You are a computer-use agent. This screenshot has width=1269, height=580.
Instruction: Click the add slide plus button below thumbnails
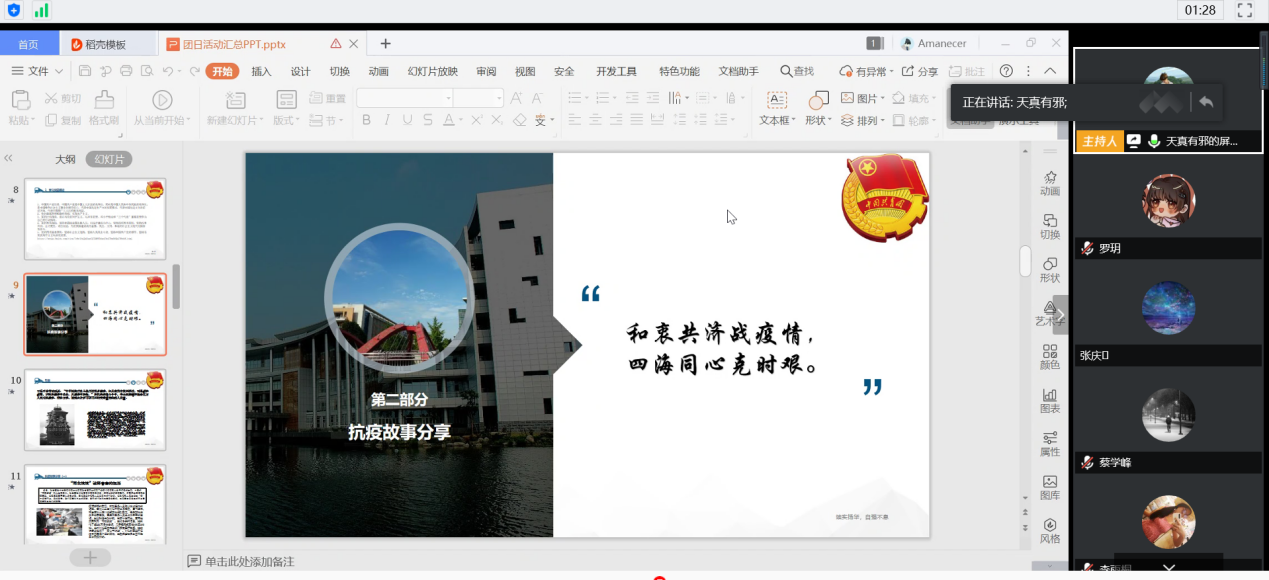(90, 557)
